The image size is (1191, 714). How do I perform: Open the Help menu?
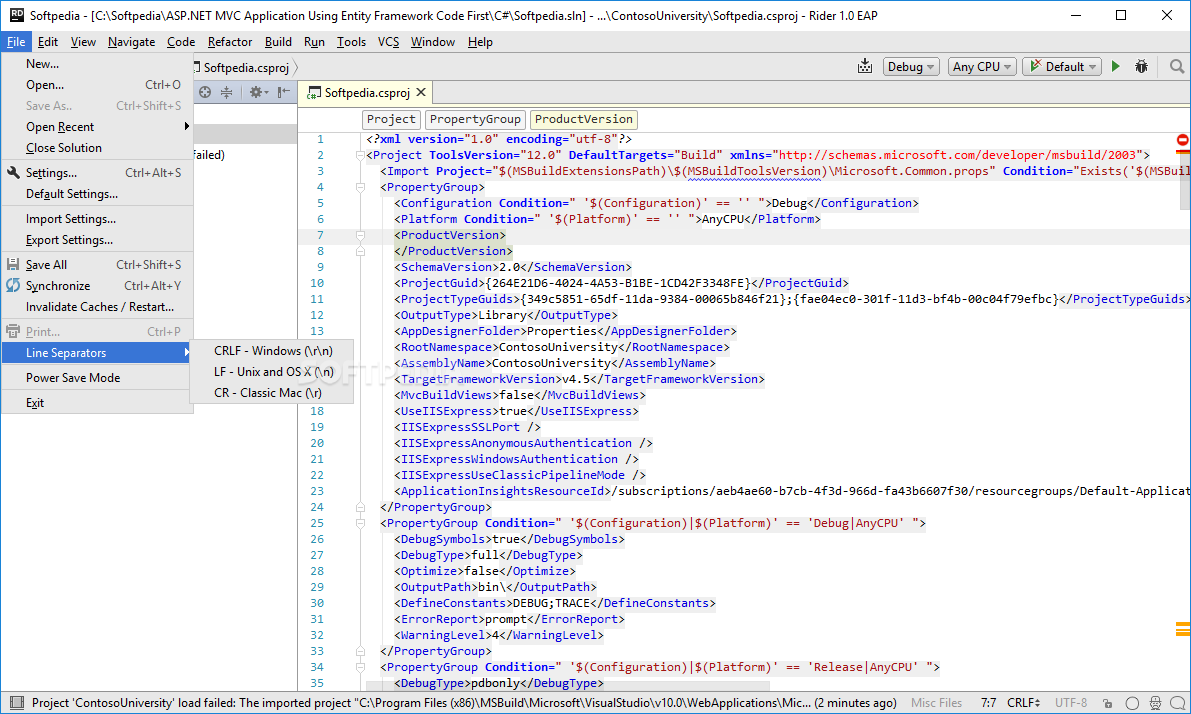(x=480, y=42)
